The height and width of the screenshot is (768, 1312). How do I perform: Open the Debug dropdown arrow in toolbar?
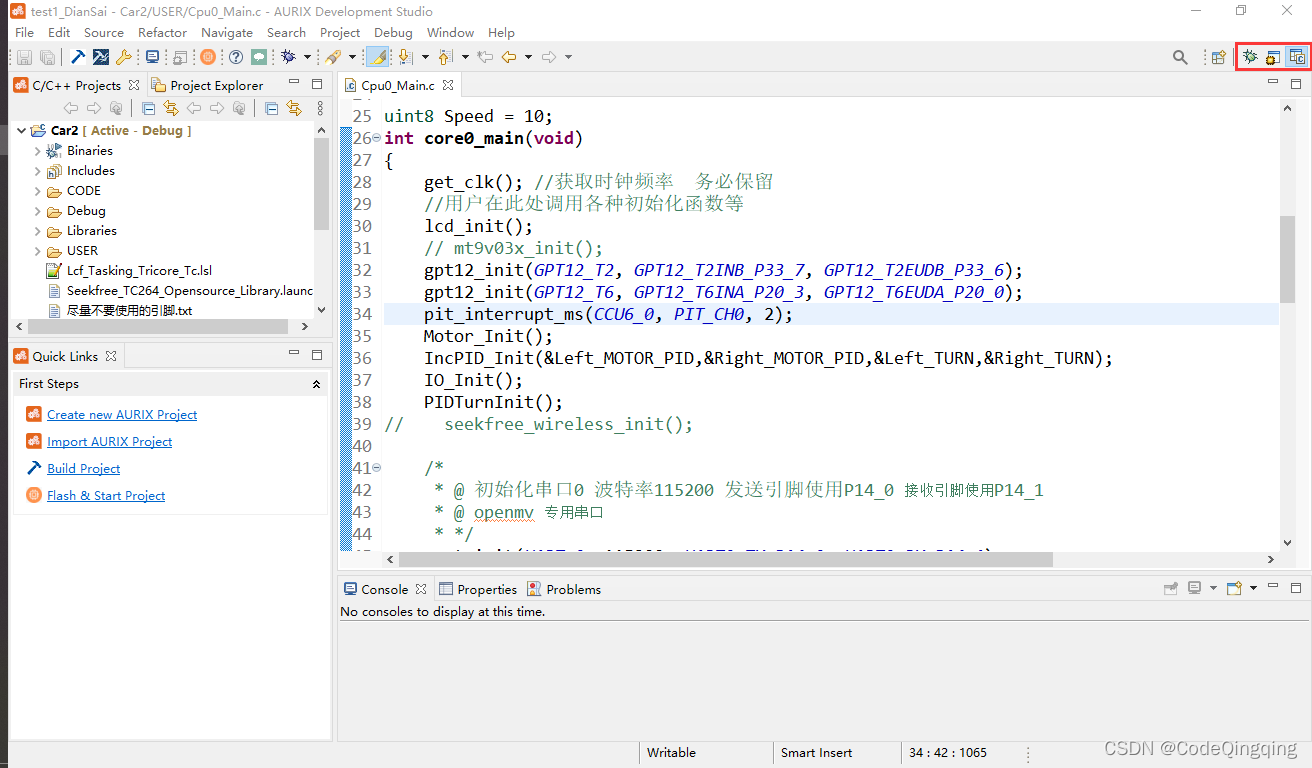coord(307,57)
